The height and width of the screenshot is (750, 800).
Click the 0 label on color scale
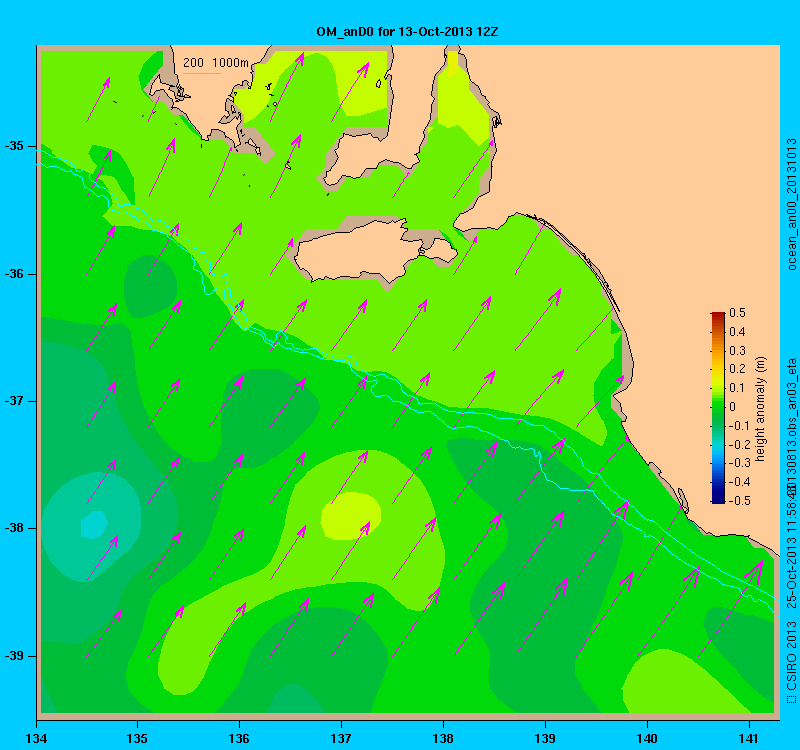click(x=733, y=407)
